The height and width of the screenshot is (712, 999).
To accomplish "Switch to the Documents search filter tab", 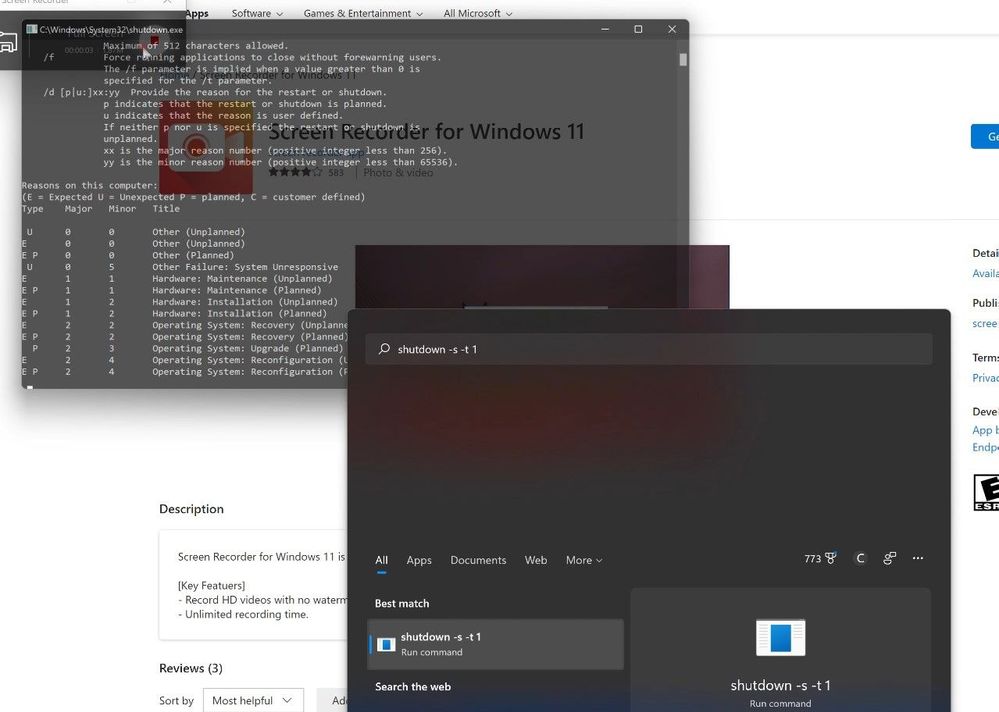I will pyautogui.click(x=478, y=560).
